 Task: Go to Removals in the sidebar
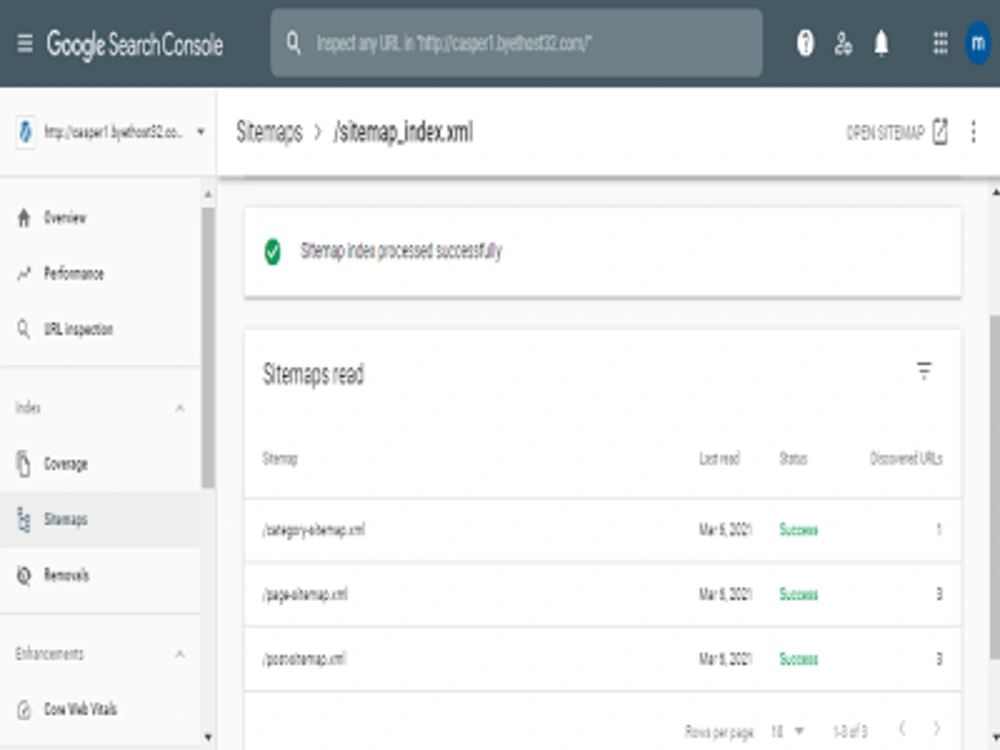(x=66, y=575)
